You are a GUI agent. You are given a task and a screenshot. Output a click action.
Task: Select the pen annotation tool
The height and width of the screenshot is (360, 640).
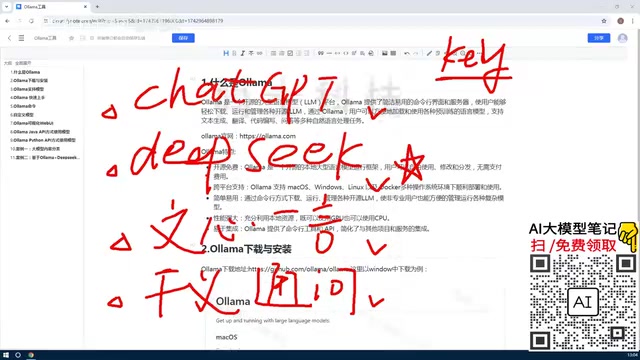click(x=429, y=53)
